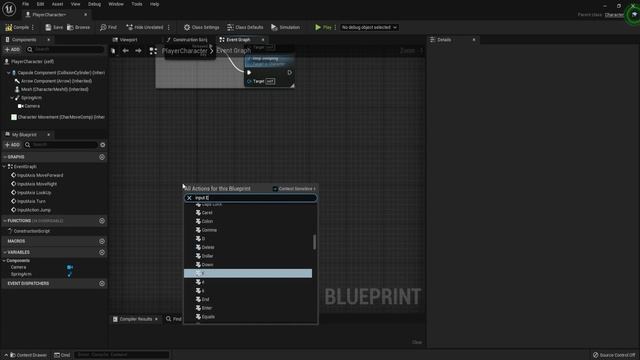Collapse the Capsule Component tree node
The width and height of the screenshot is (640, 360).
coord(8,73)
